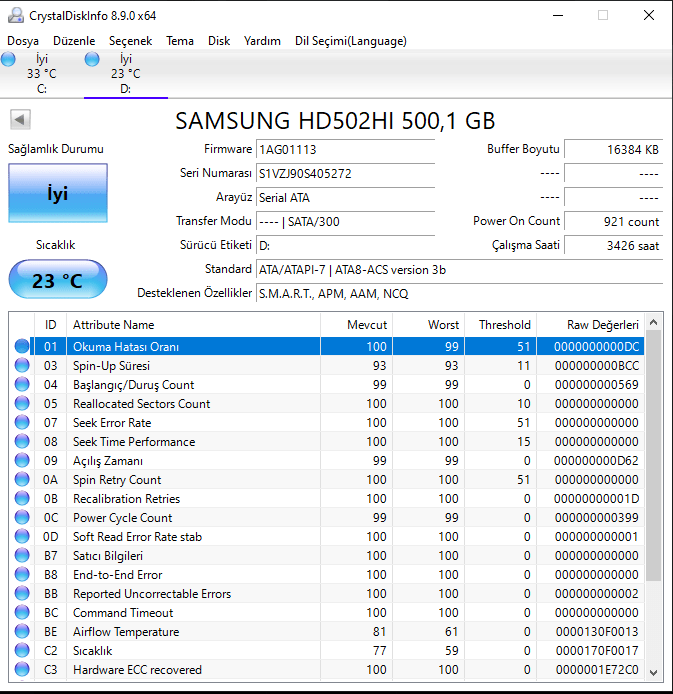Click the D: drive blue status orb
Screen dimensions: 673x694
click(x=92, y=59)
